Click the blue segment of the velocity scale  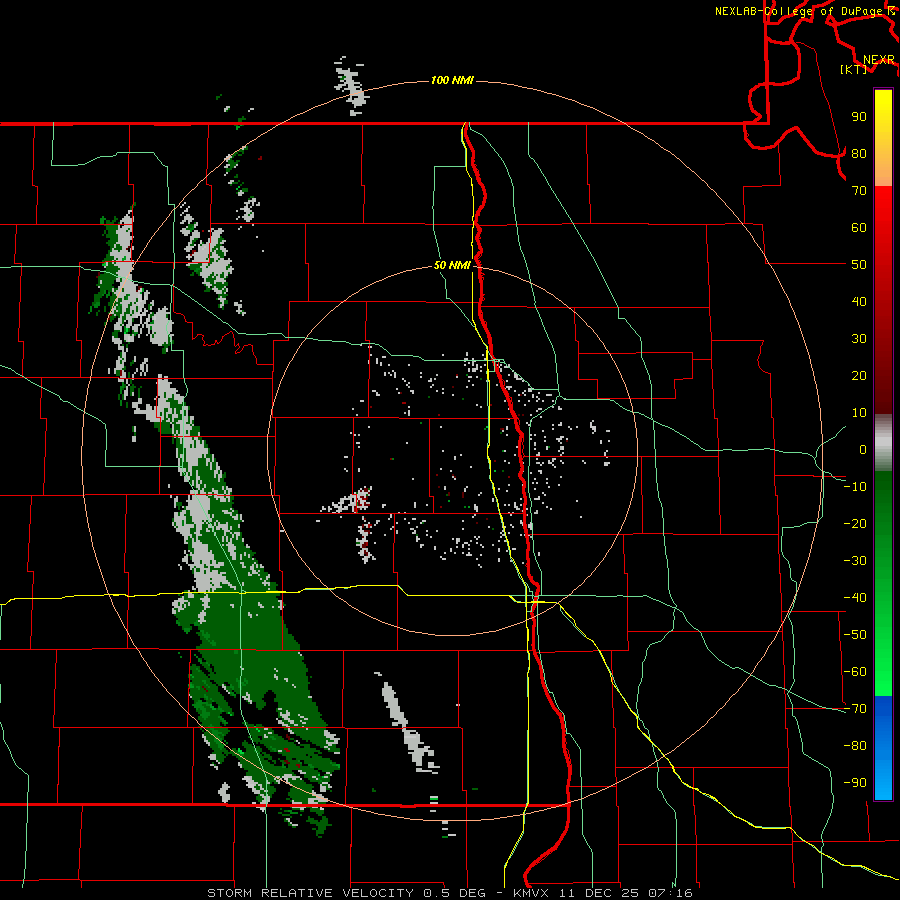click(883, 748)
